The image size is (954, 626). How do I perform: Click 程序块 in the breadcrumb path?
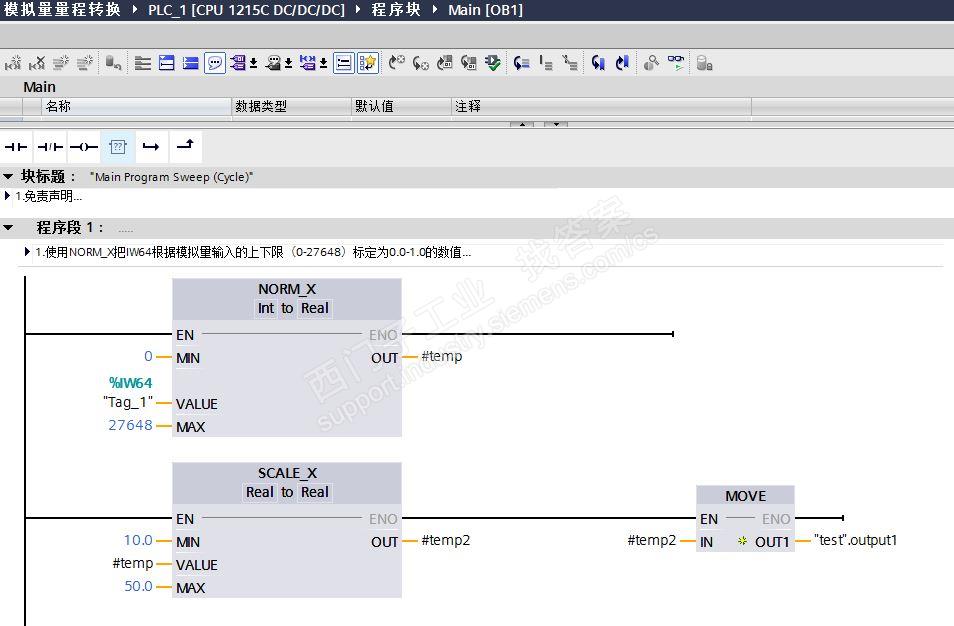click(x=396, y=10)
